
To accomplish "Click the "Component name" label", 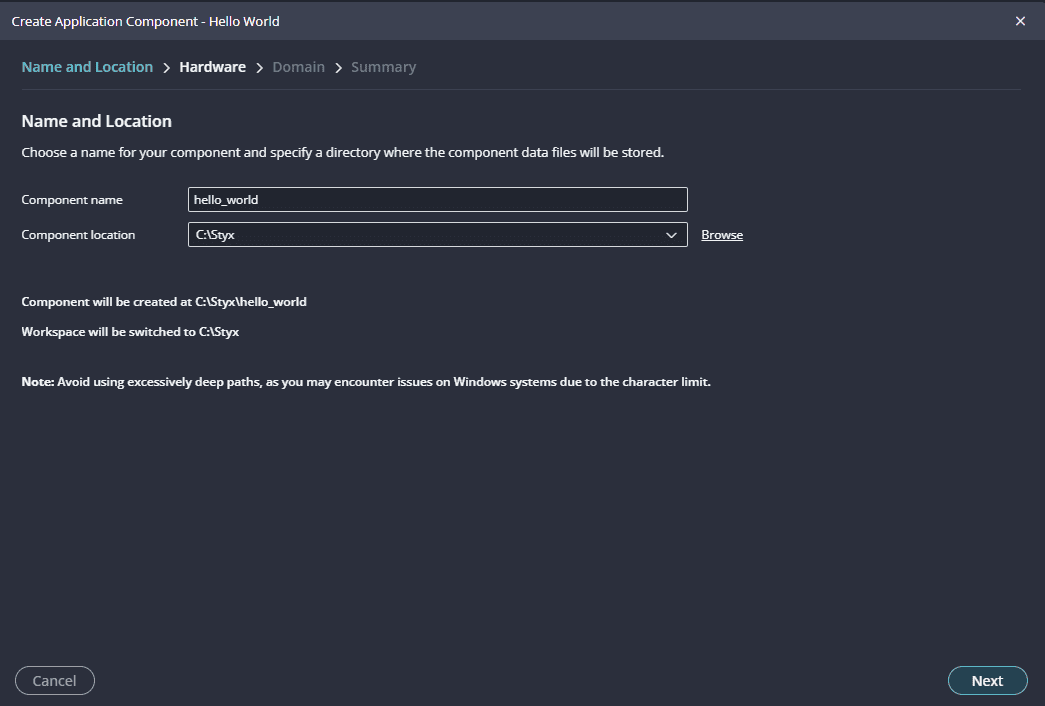I will pos(72,200).
